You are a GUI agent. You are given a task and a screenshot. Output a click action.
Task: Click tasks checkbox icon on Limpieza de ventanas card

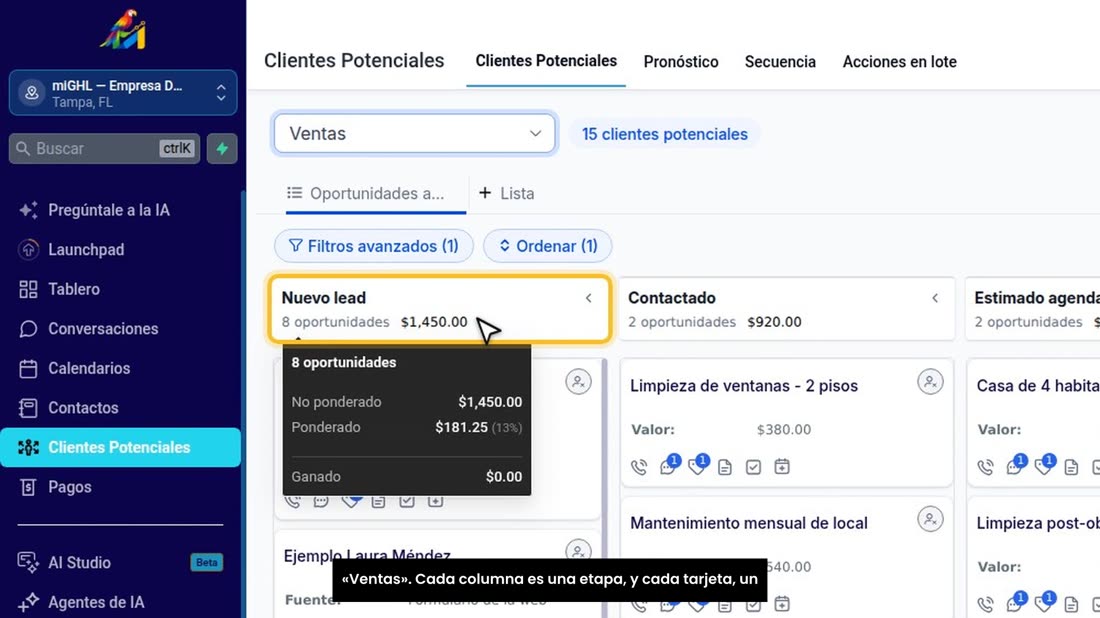pyautogui.click(x=753, y=466)
